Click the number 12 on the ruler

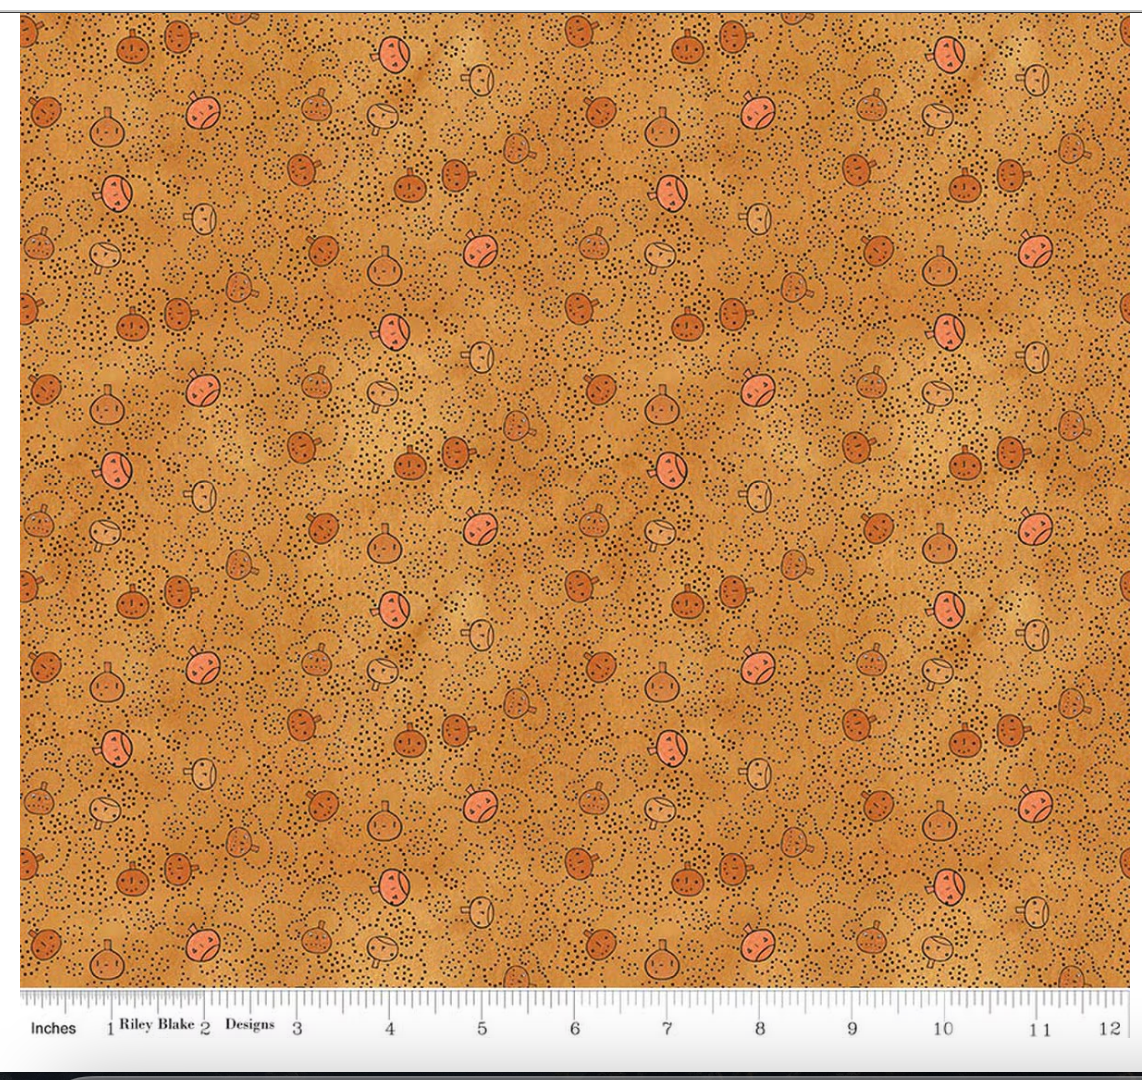(1107, 1028)
